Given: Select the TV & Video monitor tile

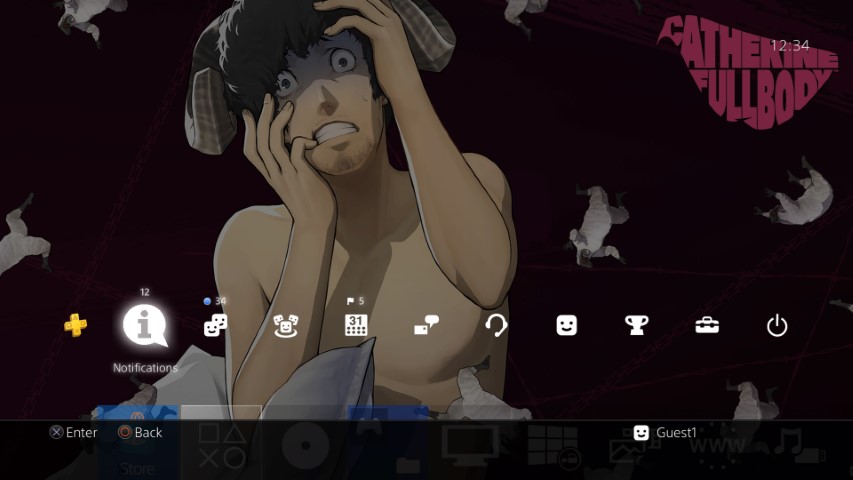Looking at the screenshot, I should [x=470, y=445].
